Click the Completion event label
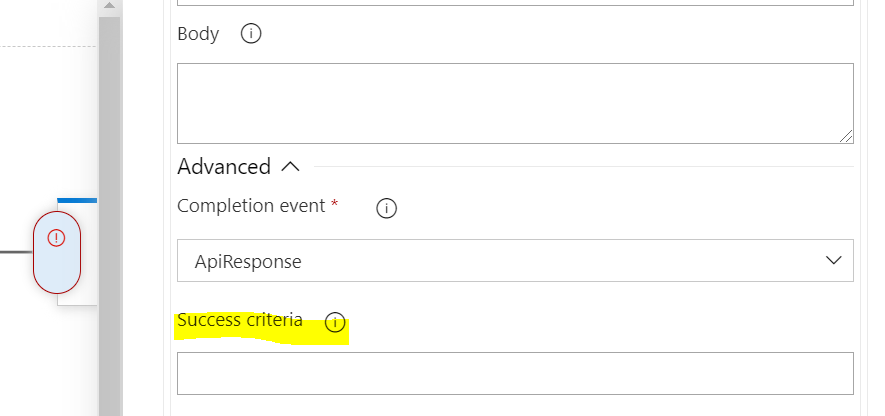This screenshot has height=416, width=885. (251, 206)
